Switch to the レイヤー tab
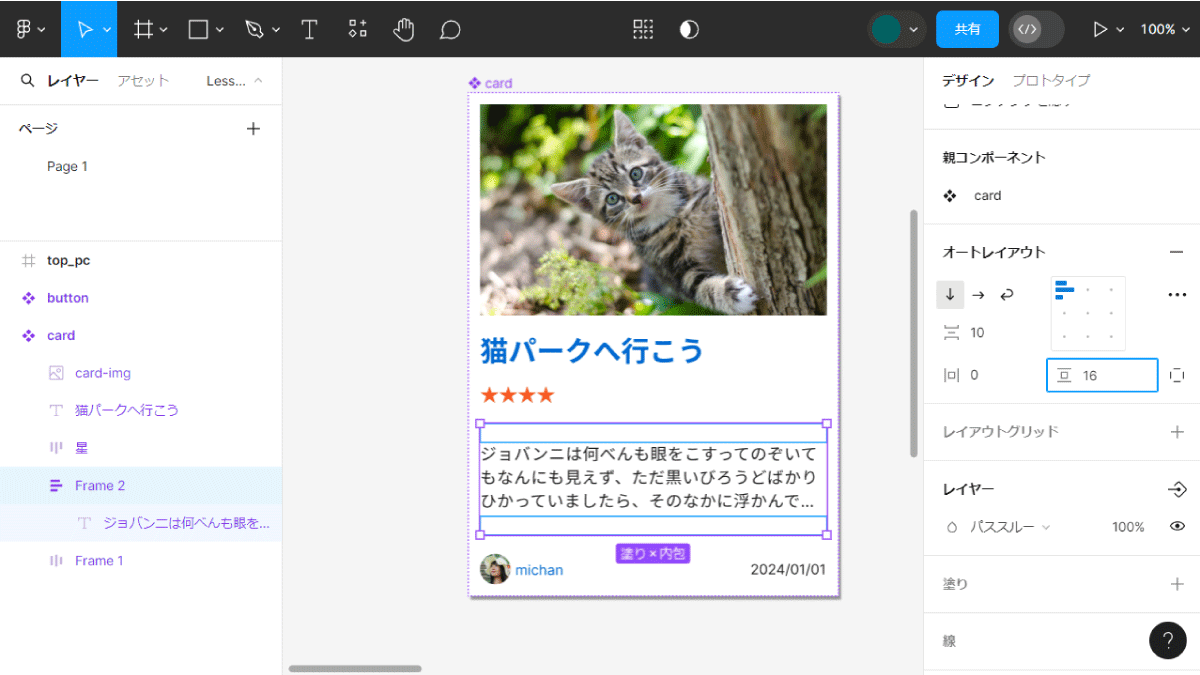 73,81
